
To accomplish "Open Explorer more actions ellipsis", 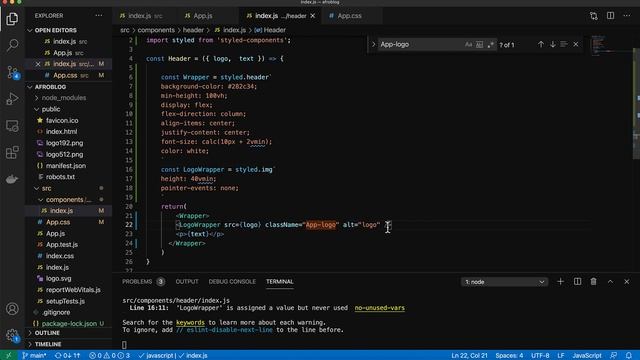I will coord(99,16).
